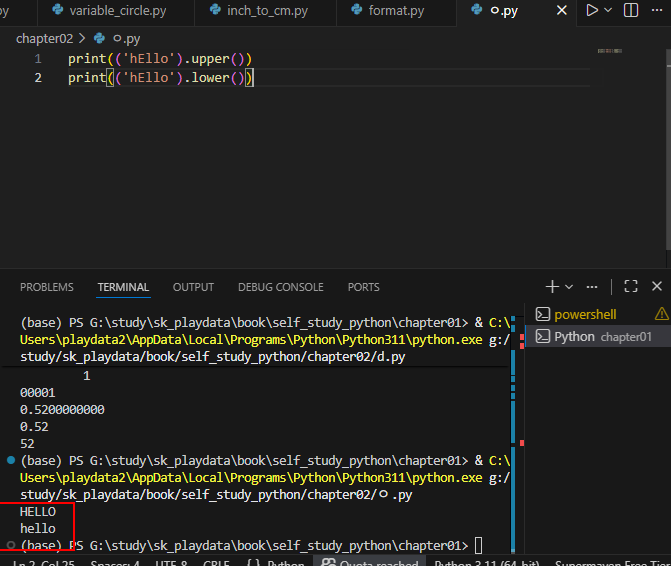Click the Python terminal icon in the list
Image resolution: width=671 pixels, height=566 pixels.
(543, 337)
